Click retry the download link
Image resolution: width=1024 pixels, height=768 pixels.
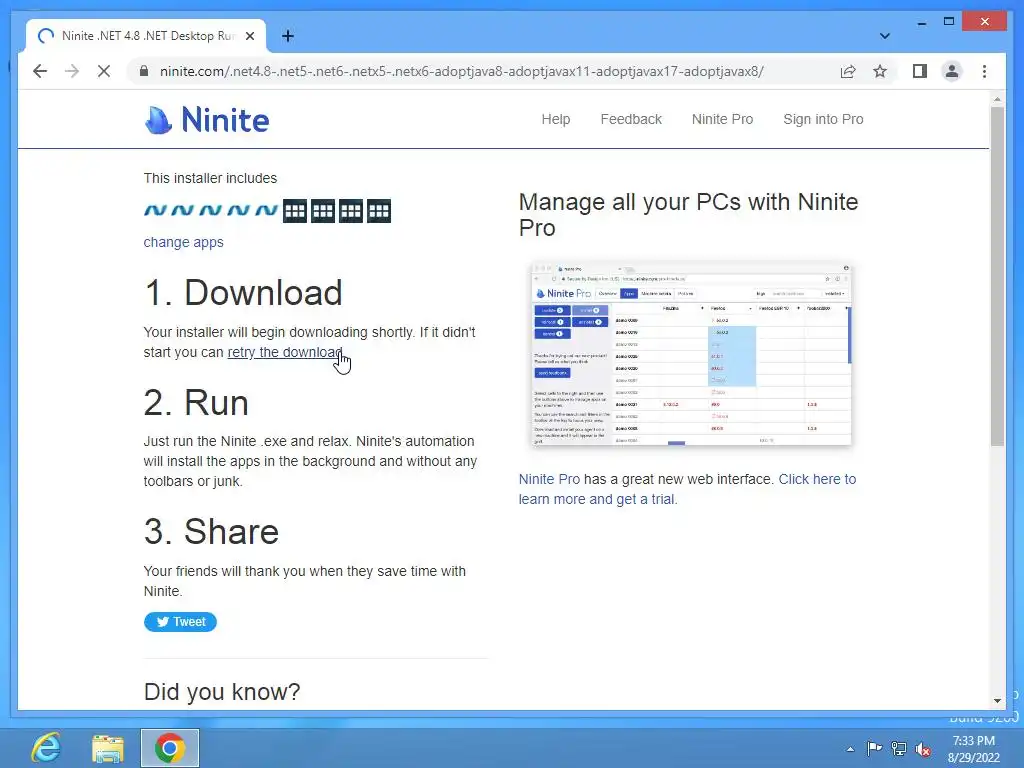[285, 352]
